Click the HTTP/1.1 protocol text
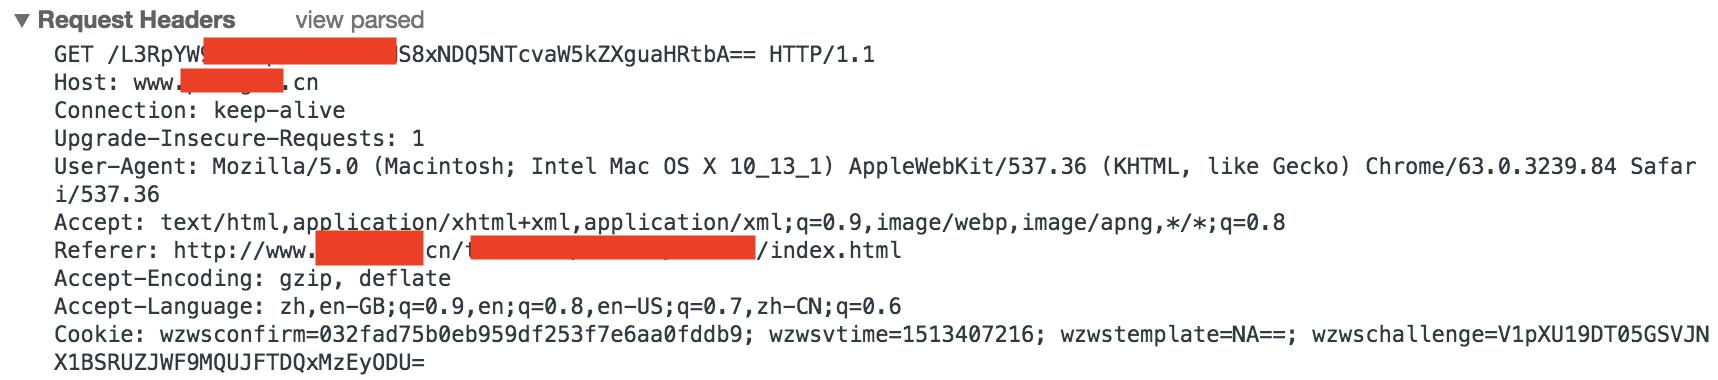 point(822,54)
